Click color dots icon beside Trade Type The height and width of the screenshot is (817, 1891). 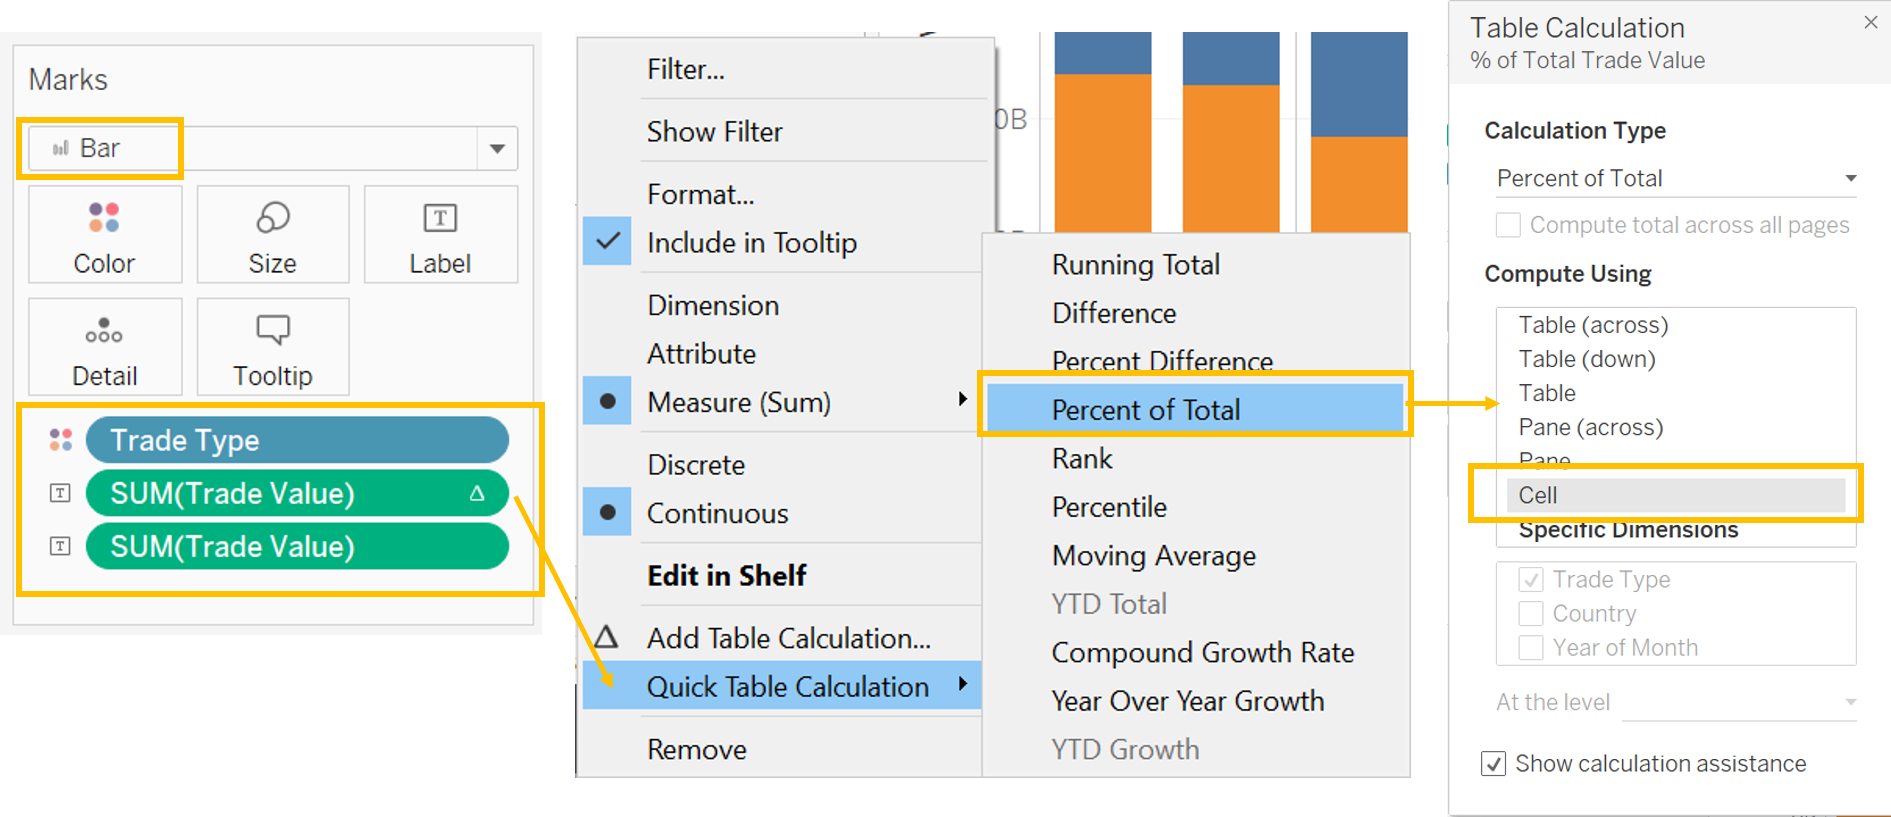coord(61,440)
